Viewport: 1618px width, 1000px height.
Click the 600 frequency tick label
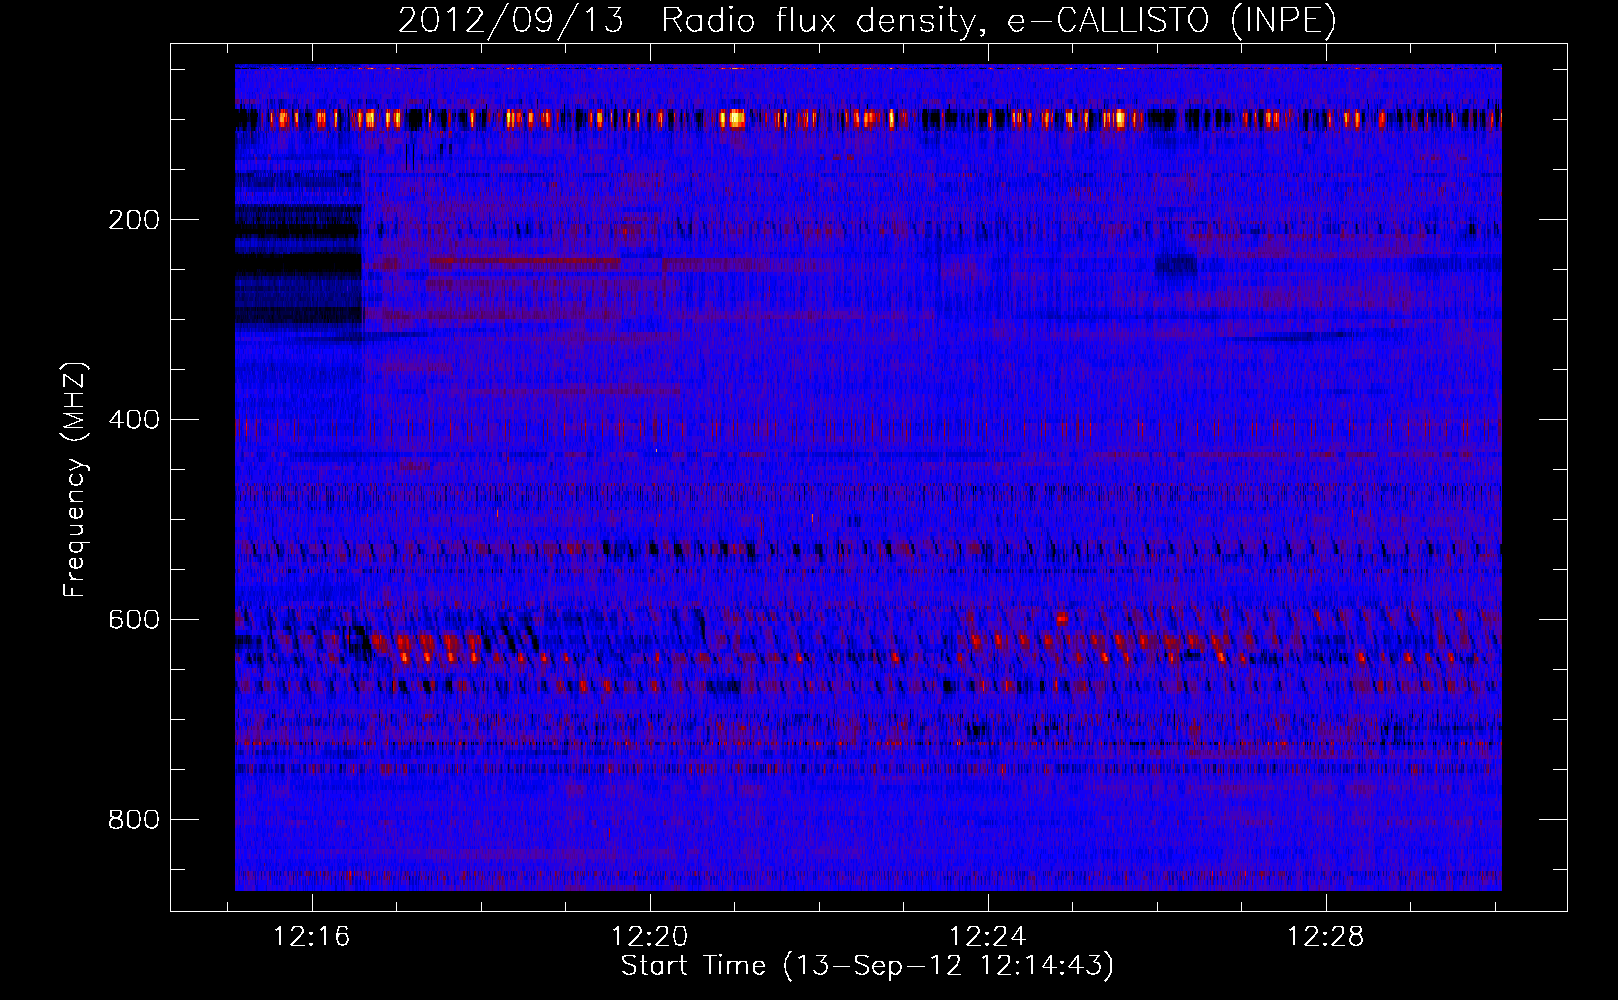click(134, 620)
